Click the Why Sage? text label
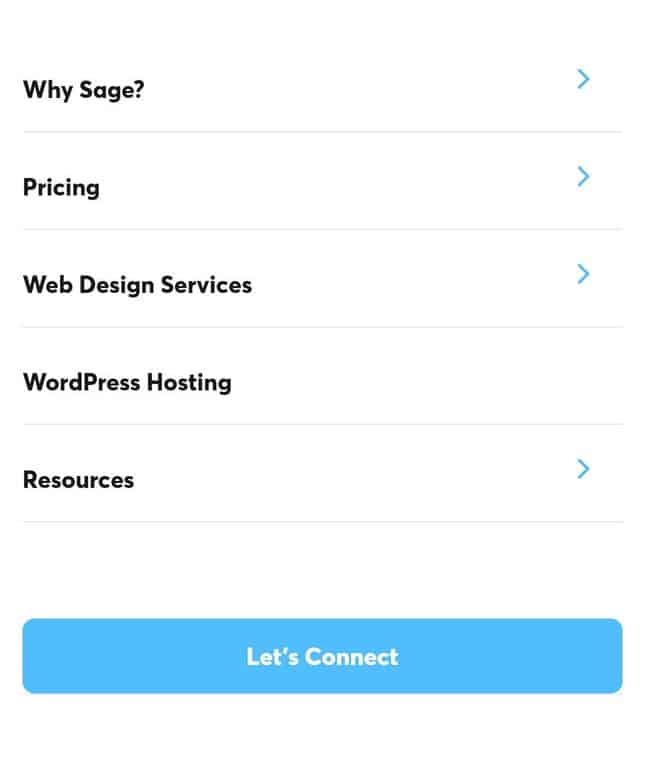The image size is (645, 760). pyautogui.click(x=83, y=90)
